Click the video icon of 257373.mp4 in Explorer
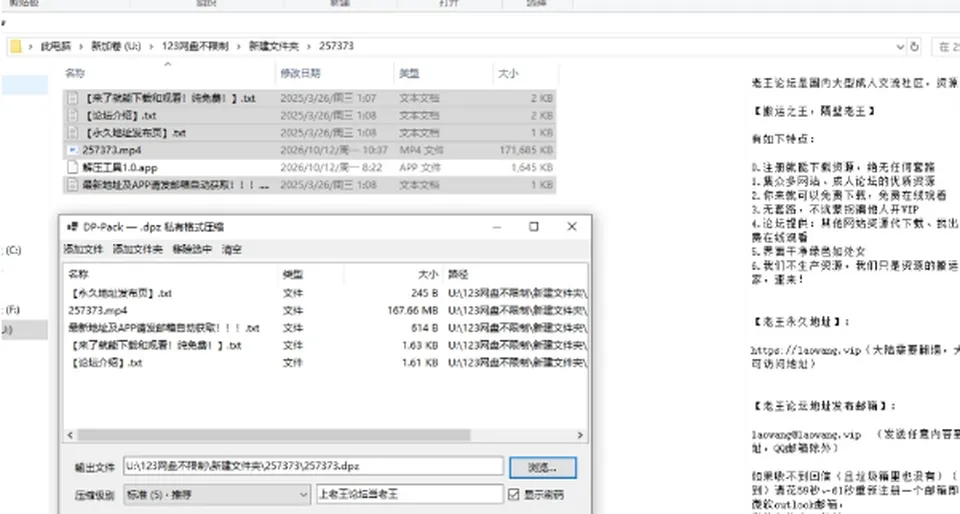Viewport: 960px width, 514px height. coord(73,150)
